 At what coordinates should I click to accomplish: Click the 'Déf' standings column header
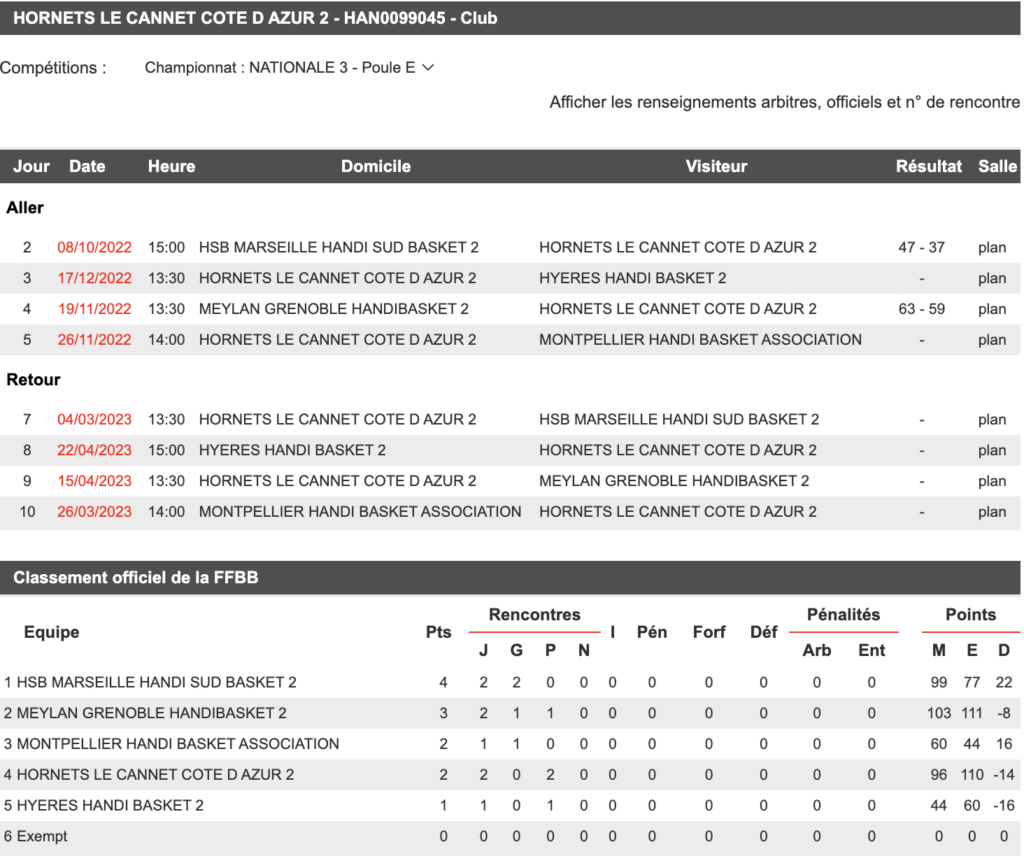[x=763, y=632]
